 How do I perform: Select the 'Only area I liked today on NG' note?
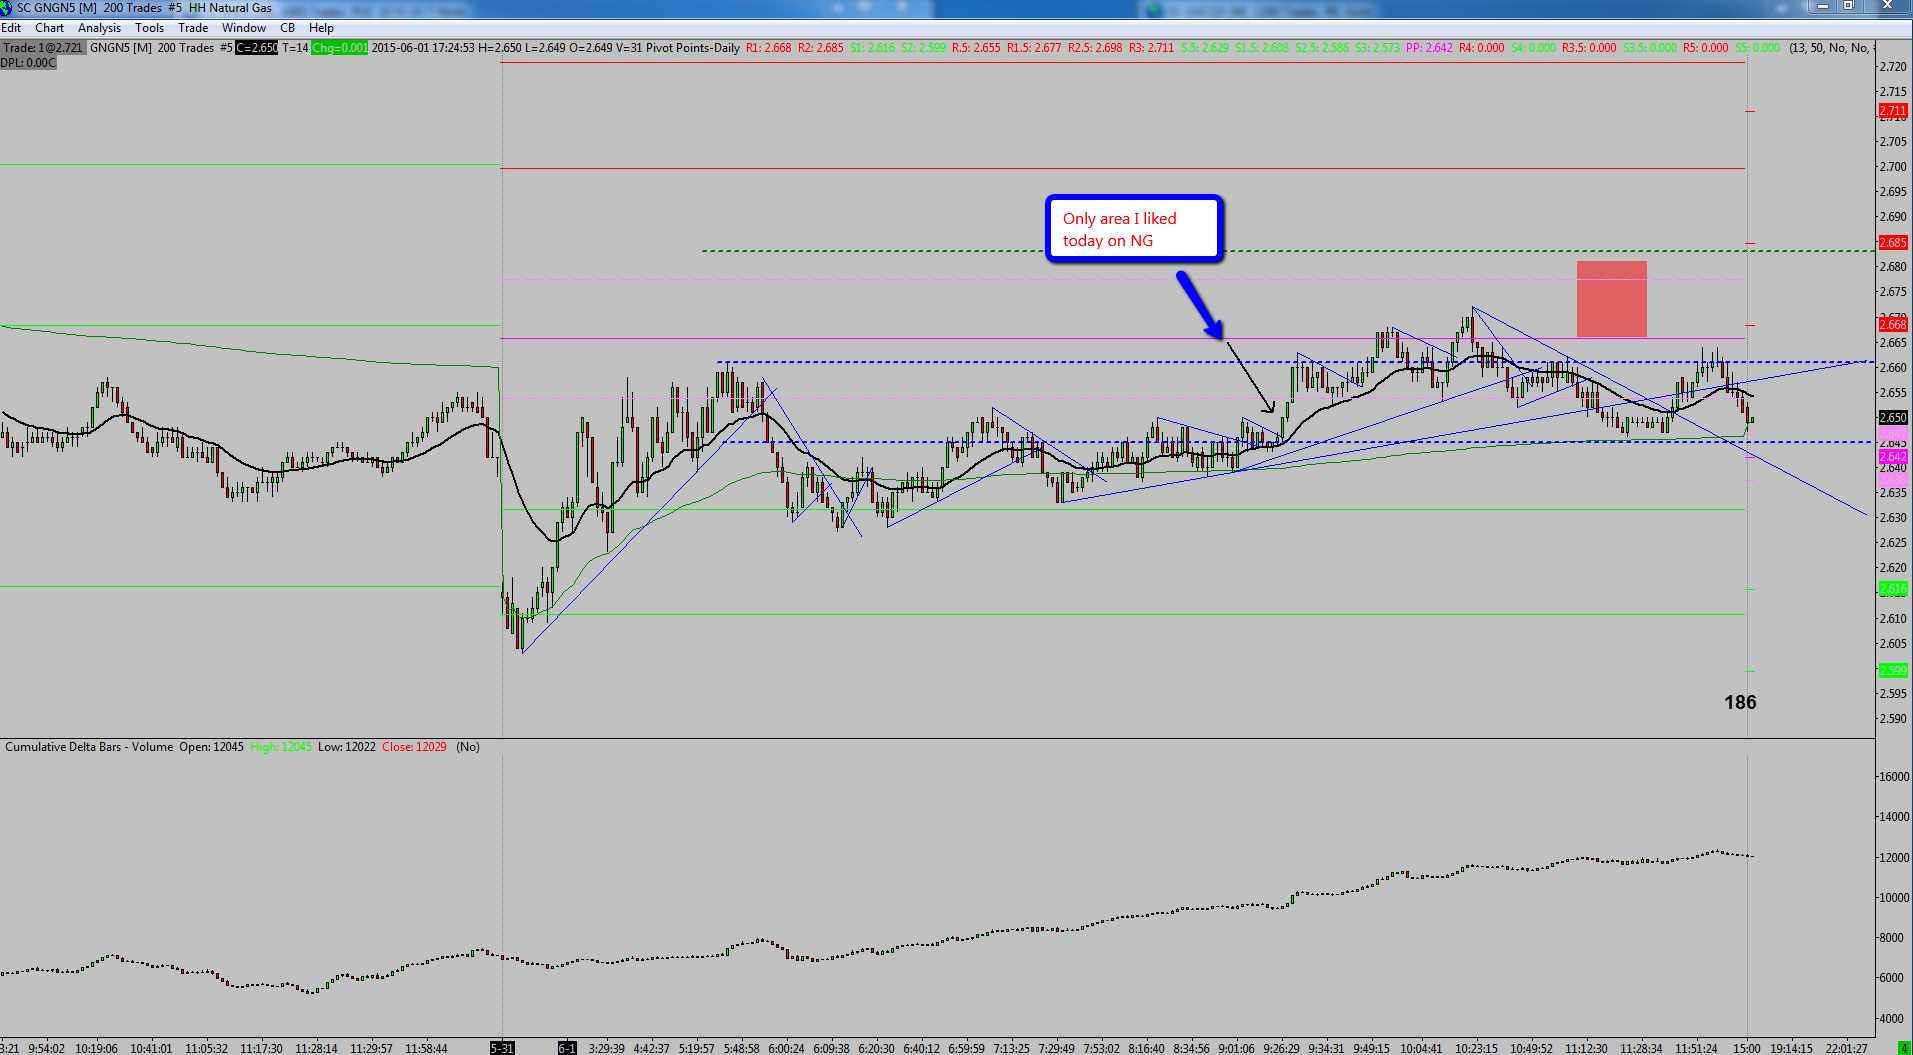[x=1134, y=229]
